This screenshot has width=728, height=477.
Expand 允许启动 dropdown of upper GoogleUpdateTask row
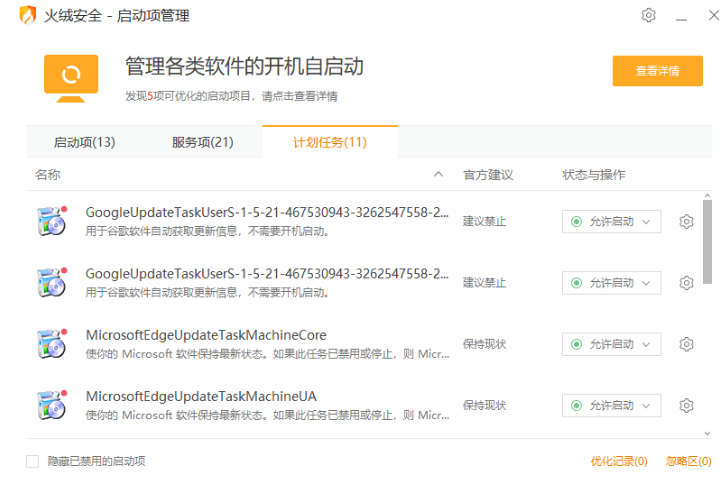(611, 222)
